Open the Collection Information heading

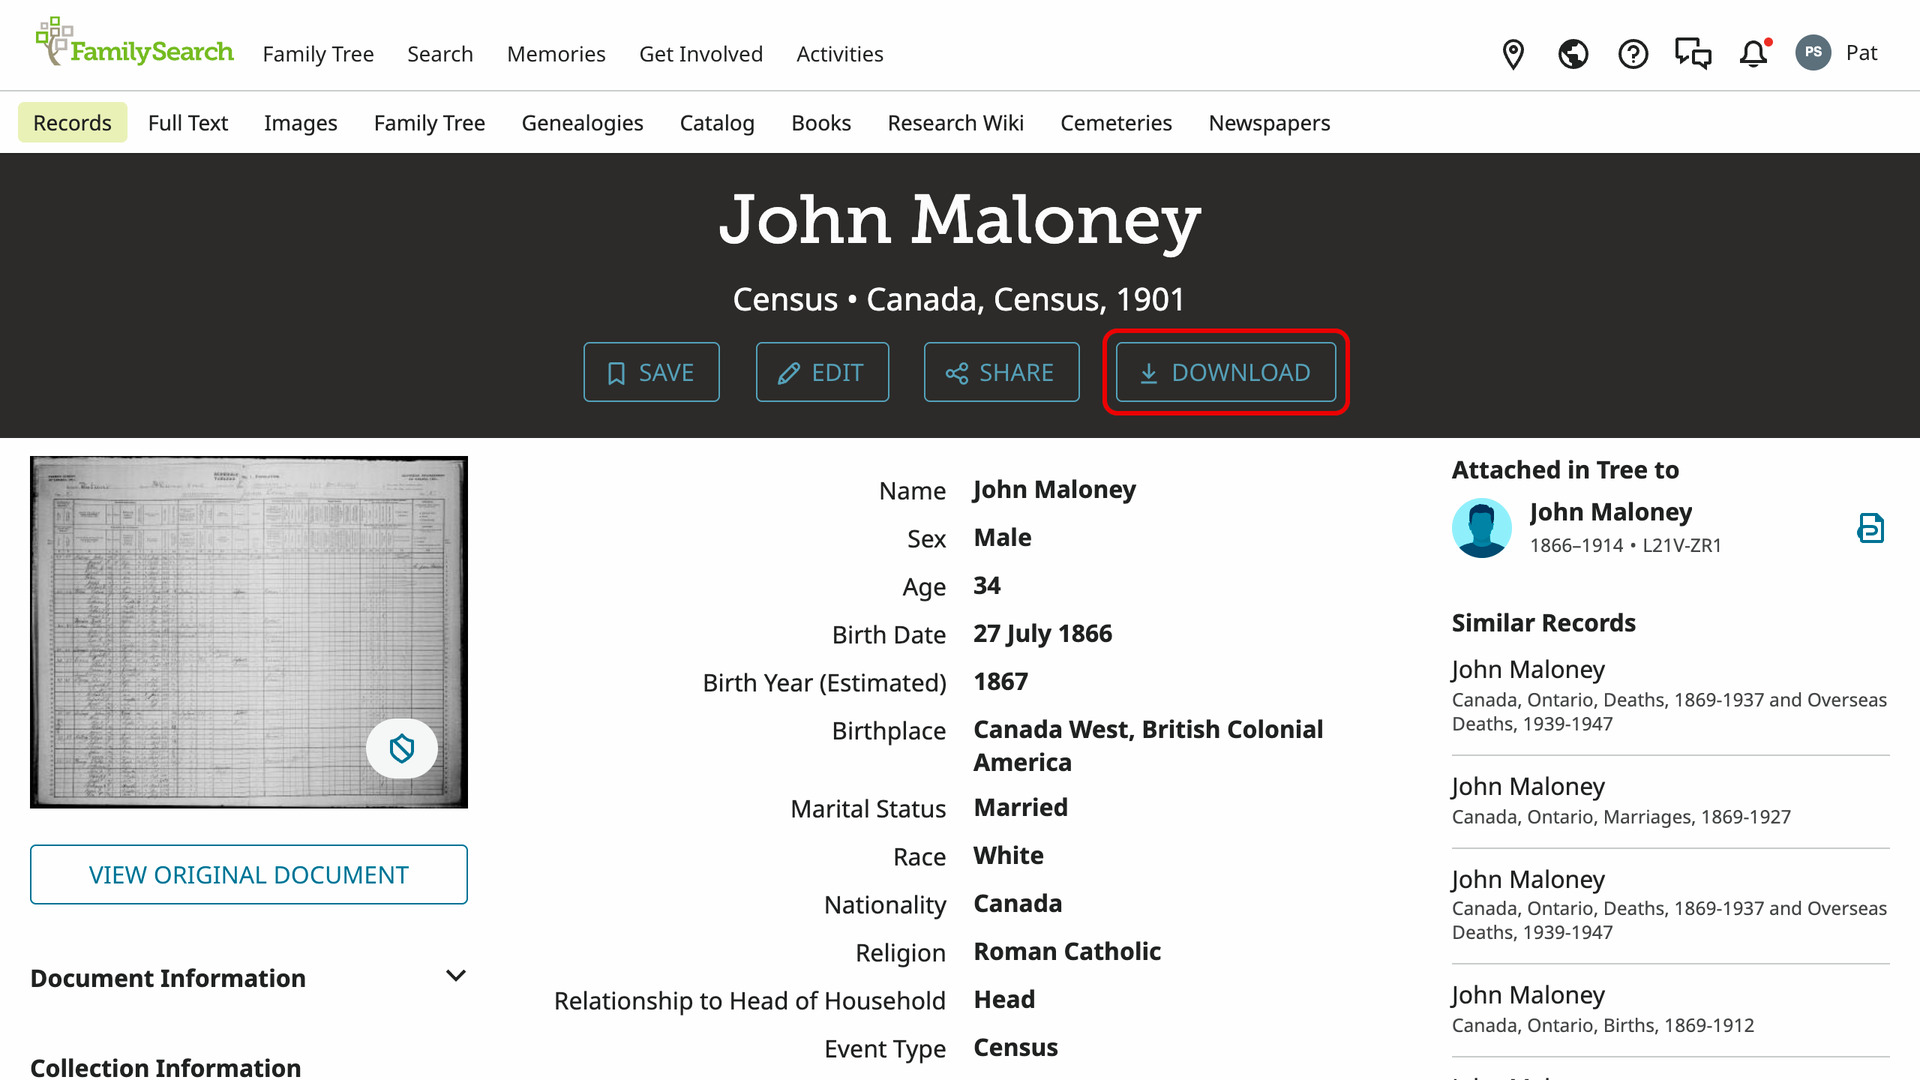(166, 1067)
